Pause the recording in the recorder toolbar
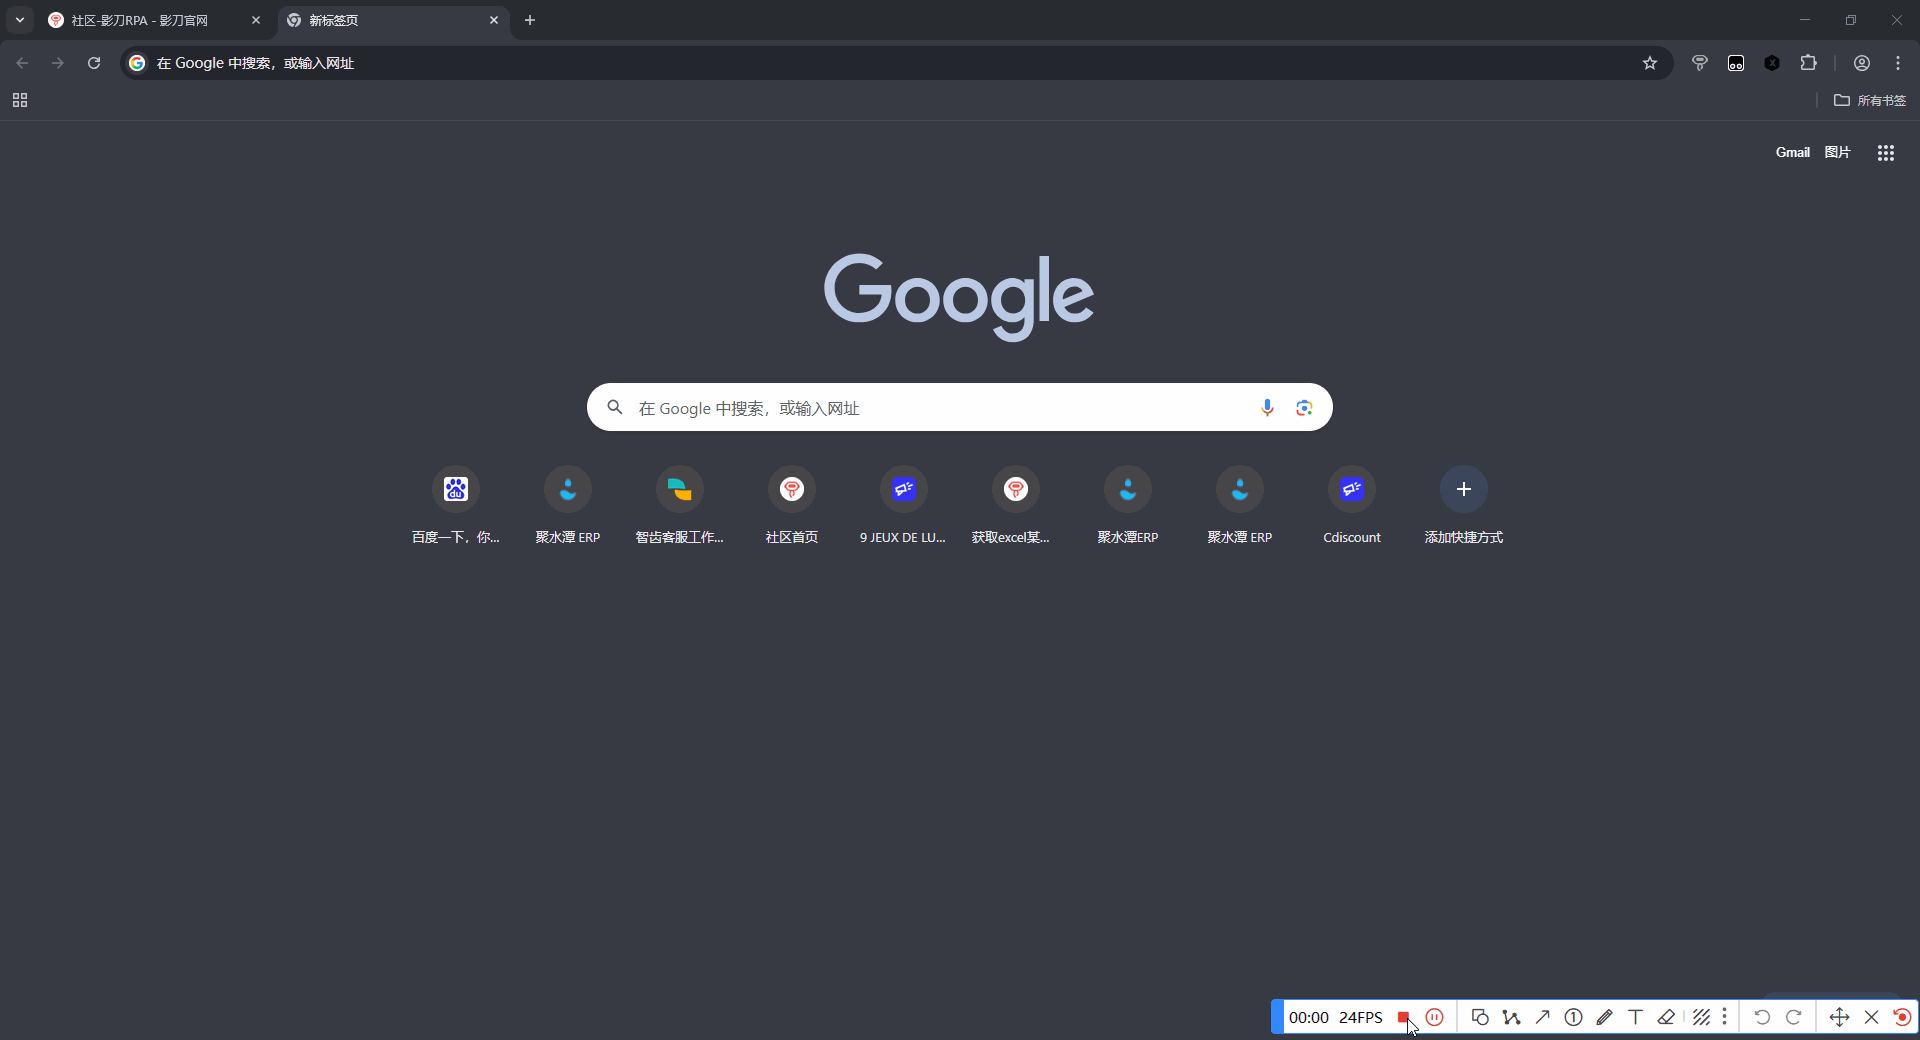Viewport: 1920px width, 1040px height. [1435, 1017]
